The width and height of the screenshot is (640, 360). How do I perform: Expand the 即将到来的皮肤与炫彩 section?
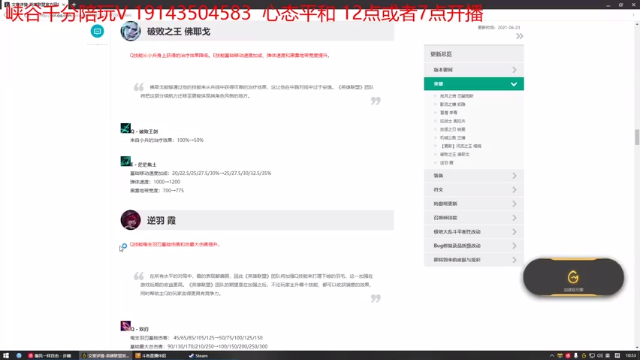tap(474, 260)
